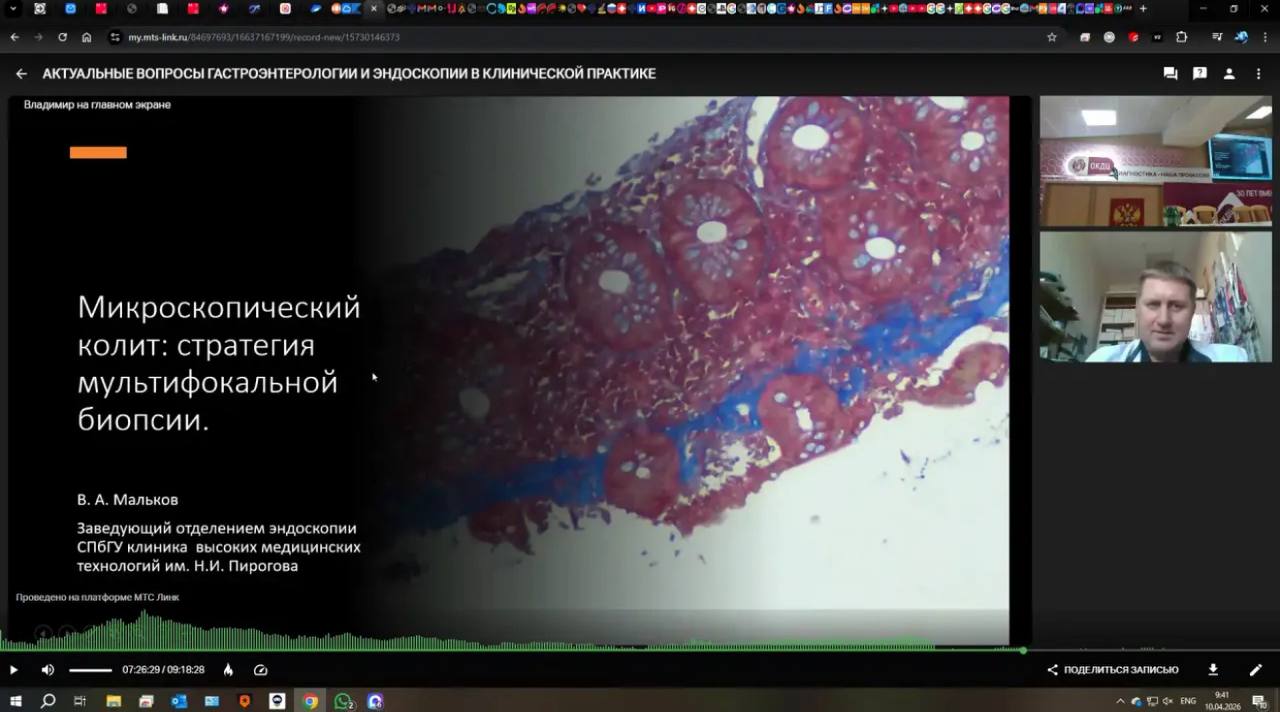Open the chat messages panel icon
The height and width of the screenshot is (712, 1280).
[x=1170, y=74]
